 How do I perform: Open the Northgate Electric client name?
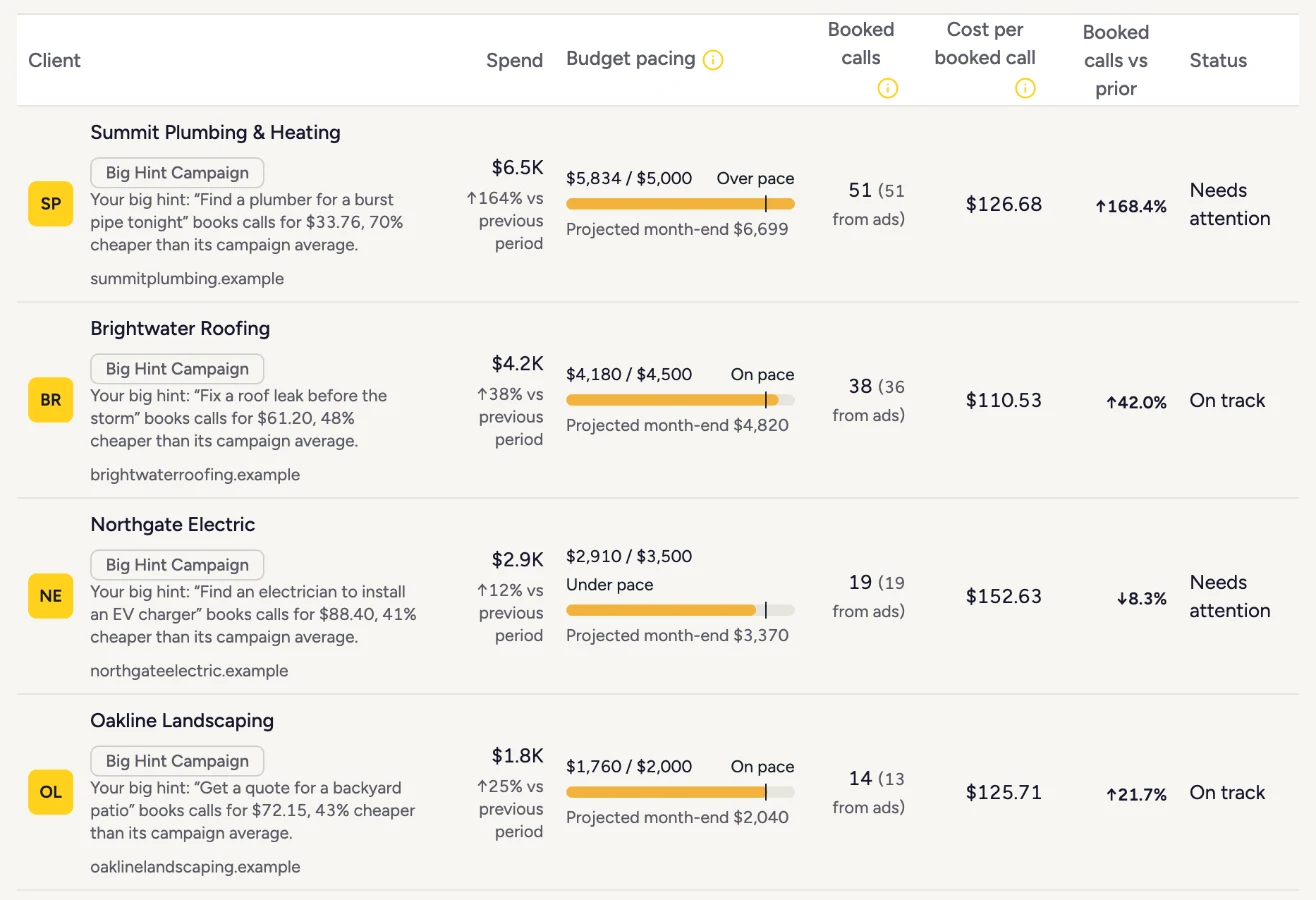click(x=173, y=525)
